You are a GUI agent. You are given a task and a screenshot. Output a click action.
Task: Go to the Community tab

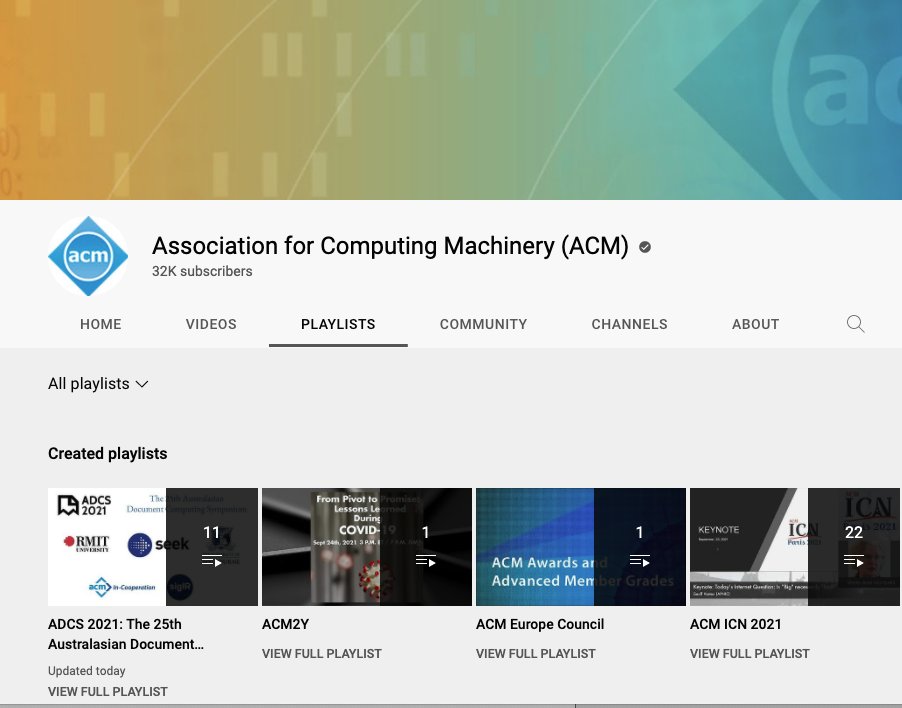coord(483,324)
